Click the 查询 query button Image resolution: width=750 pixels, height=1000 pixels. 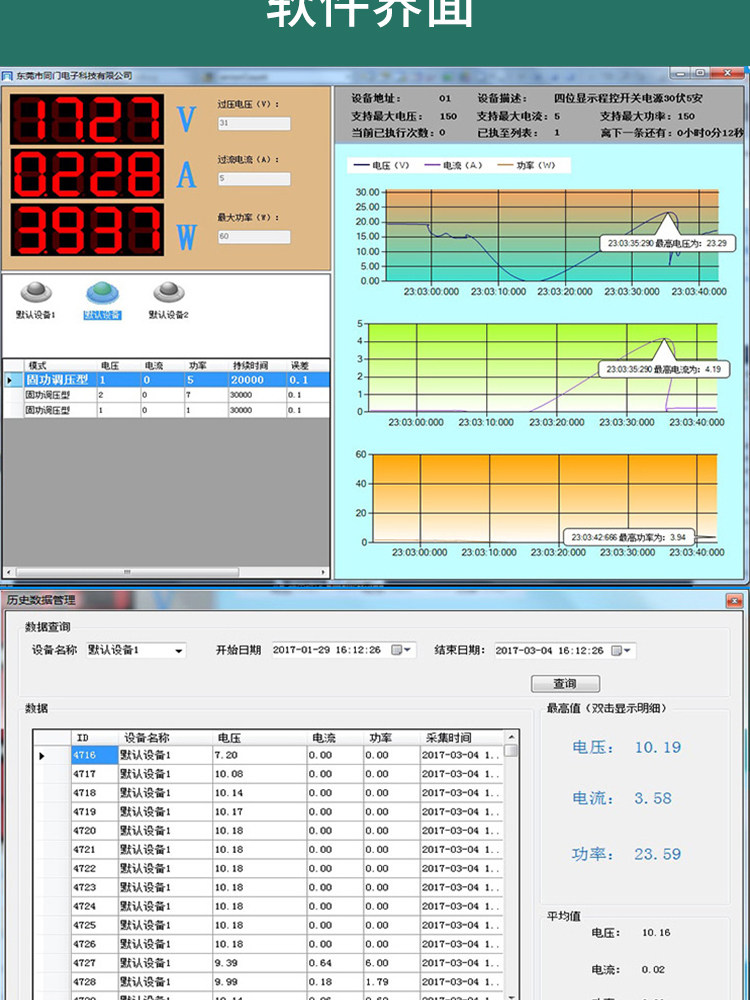[x=565, y=684]
